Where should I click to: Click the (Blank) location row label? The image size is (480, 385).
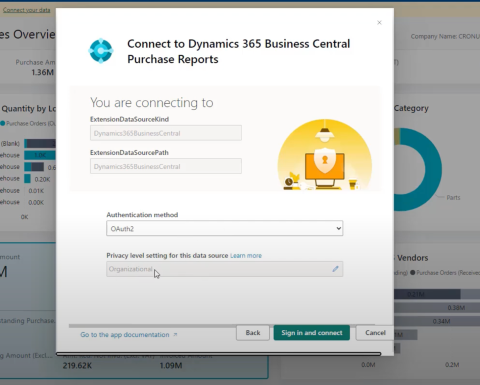[x=10, y=143]
